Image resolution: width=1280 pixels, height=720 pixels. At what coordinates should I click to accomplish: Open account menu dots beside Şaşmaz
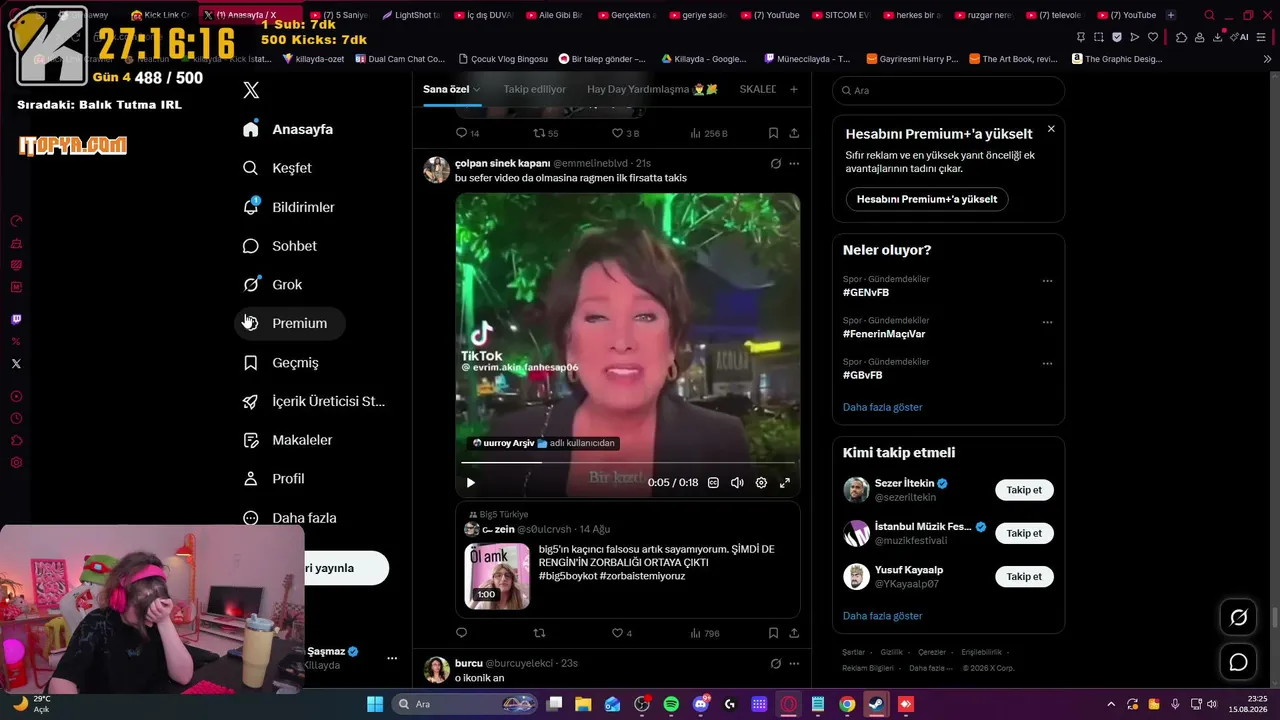tap(392, 658)
